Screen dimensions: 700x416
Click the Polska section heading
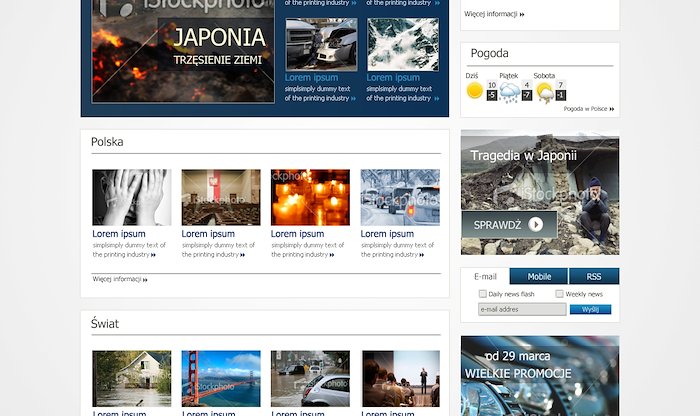coord(107,142)
